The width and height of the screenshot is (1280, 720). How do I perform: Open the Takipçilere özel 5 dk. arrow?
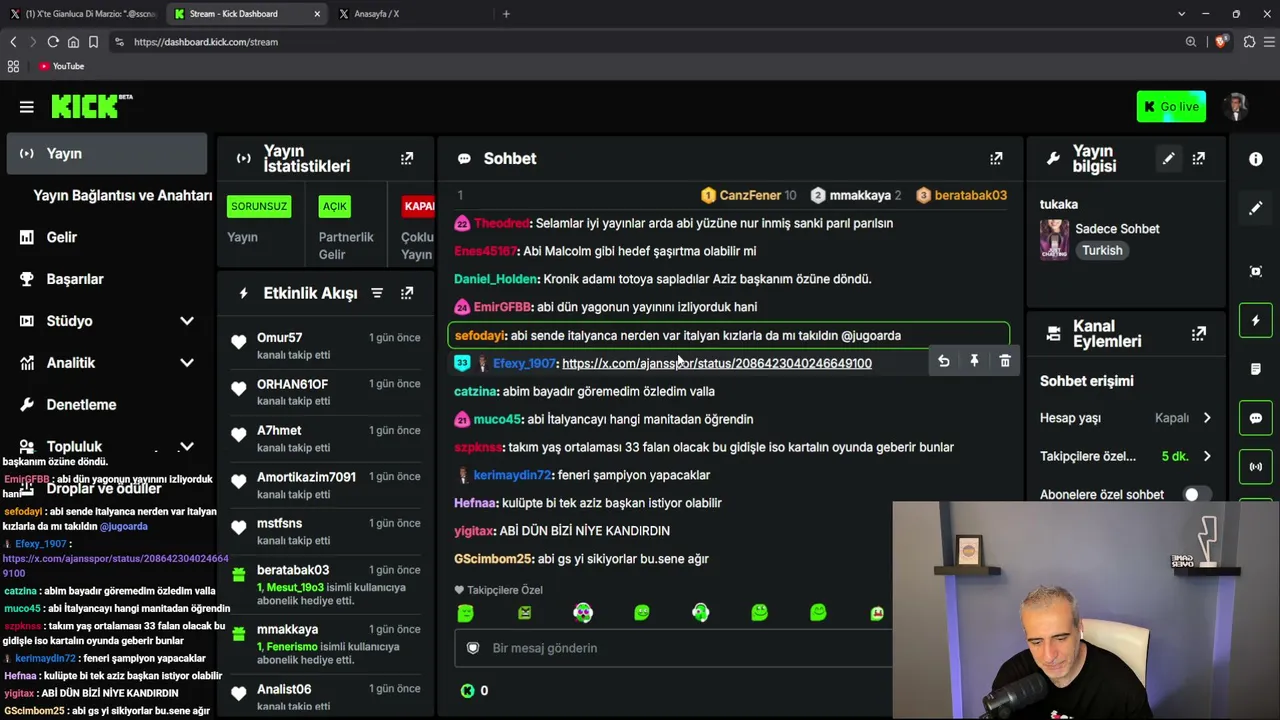coord(1206,457)
